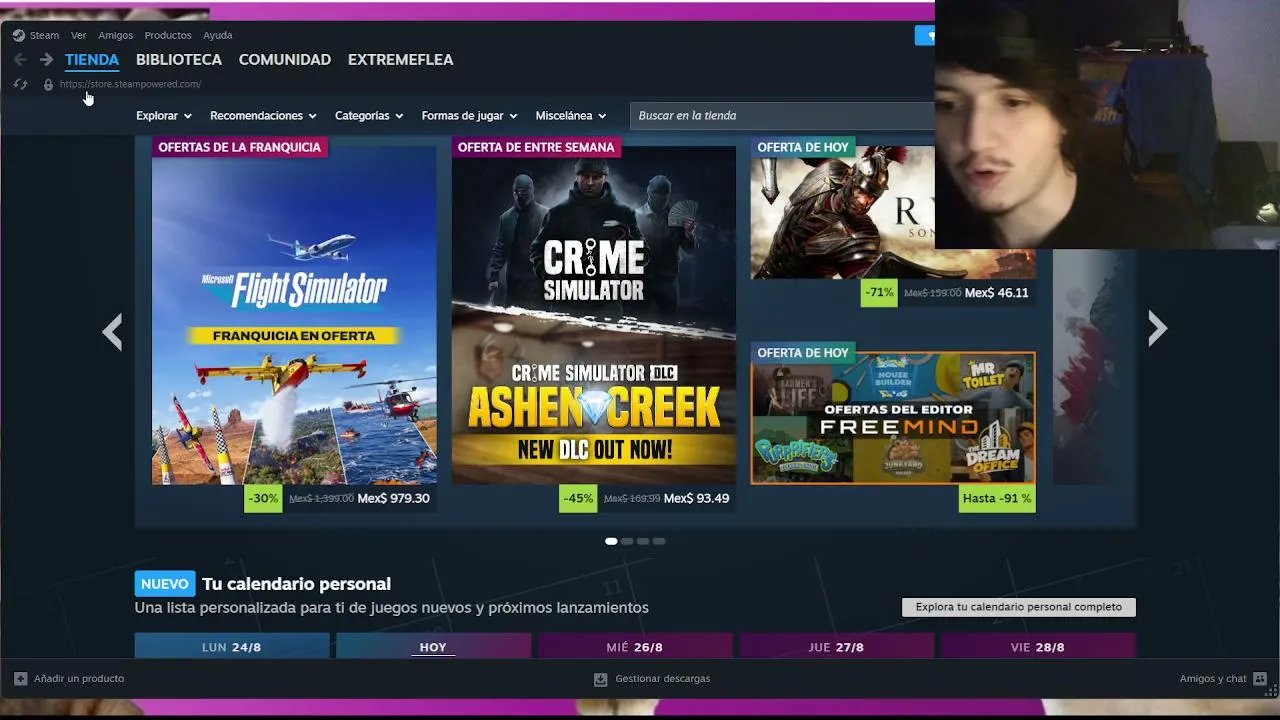Viewport: 1280px width, 720px height.
Task: Go forward with the right navigation arrow
Action: coord(46,60)
